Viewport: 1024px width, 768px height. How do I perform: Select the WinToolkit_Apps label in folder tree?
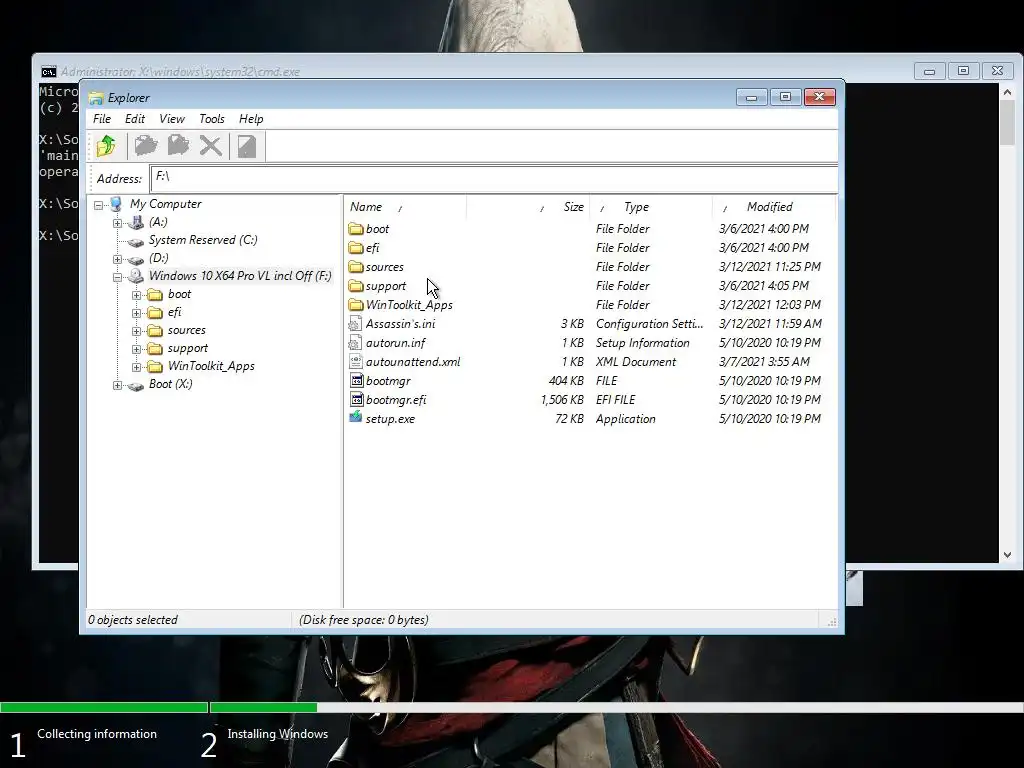point(211,366)
